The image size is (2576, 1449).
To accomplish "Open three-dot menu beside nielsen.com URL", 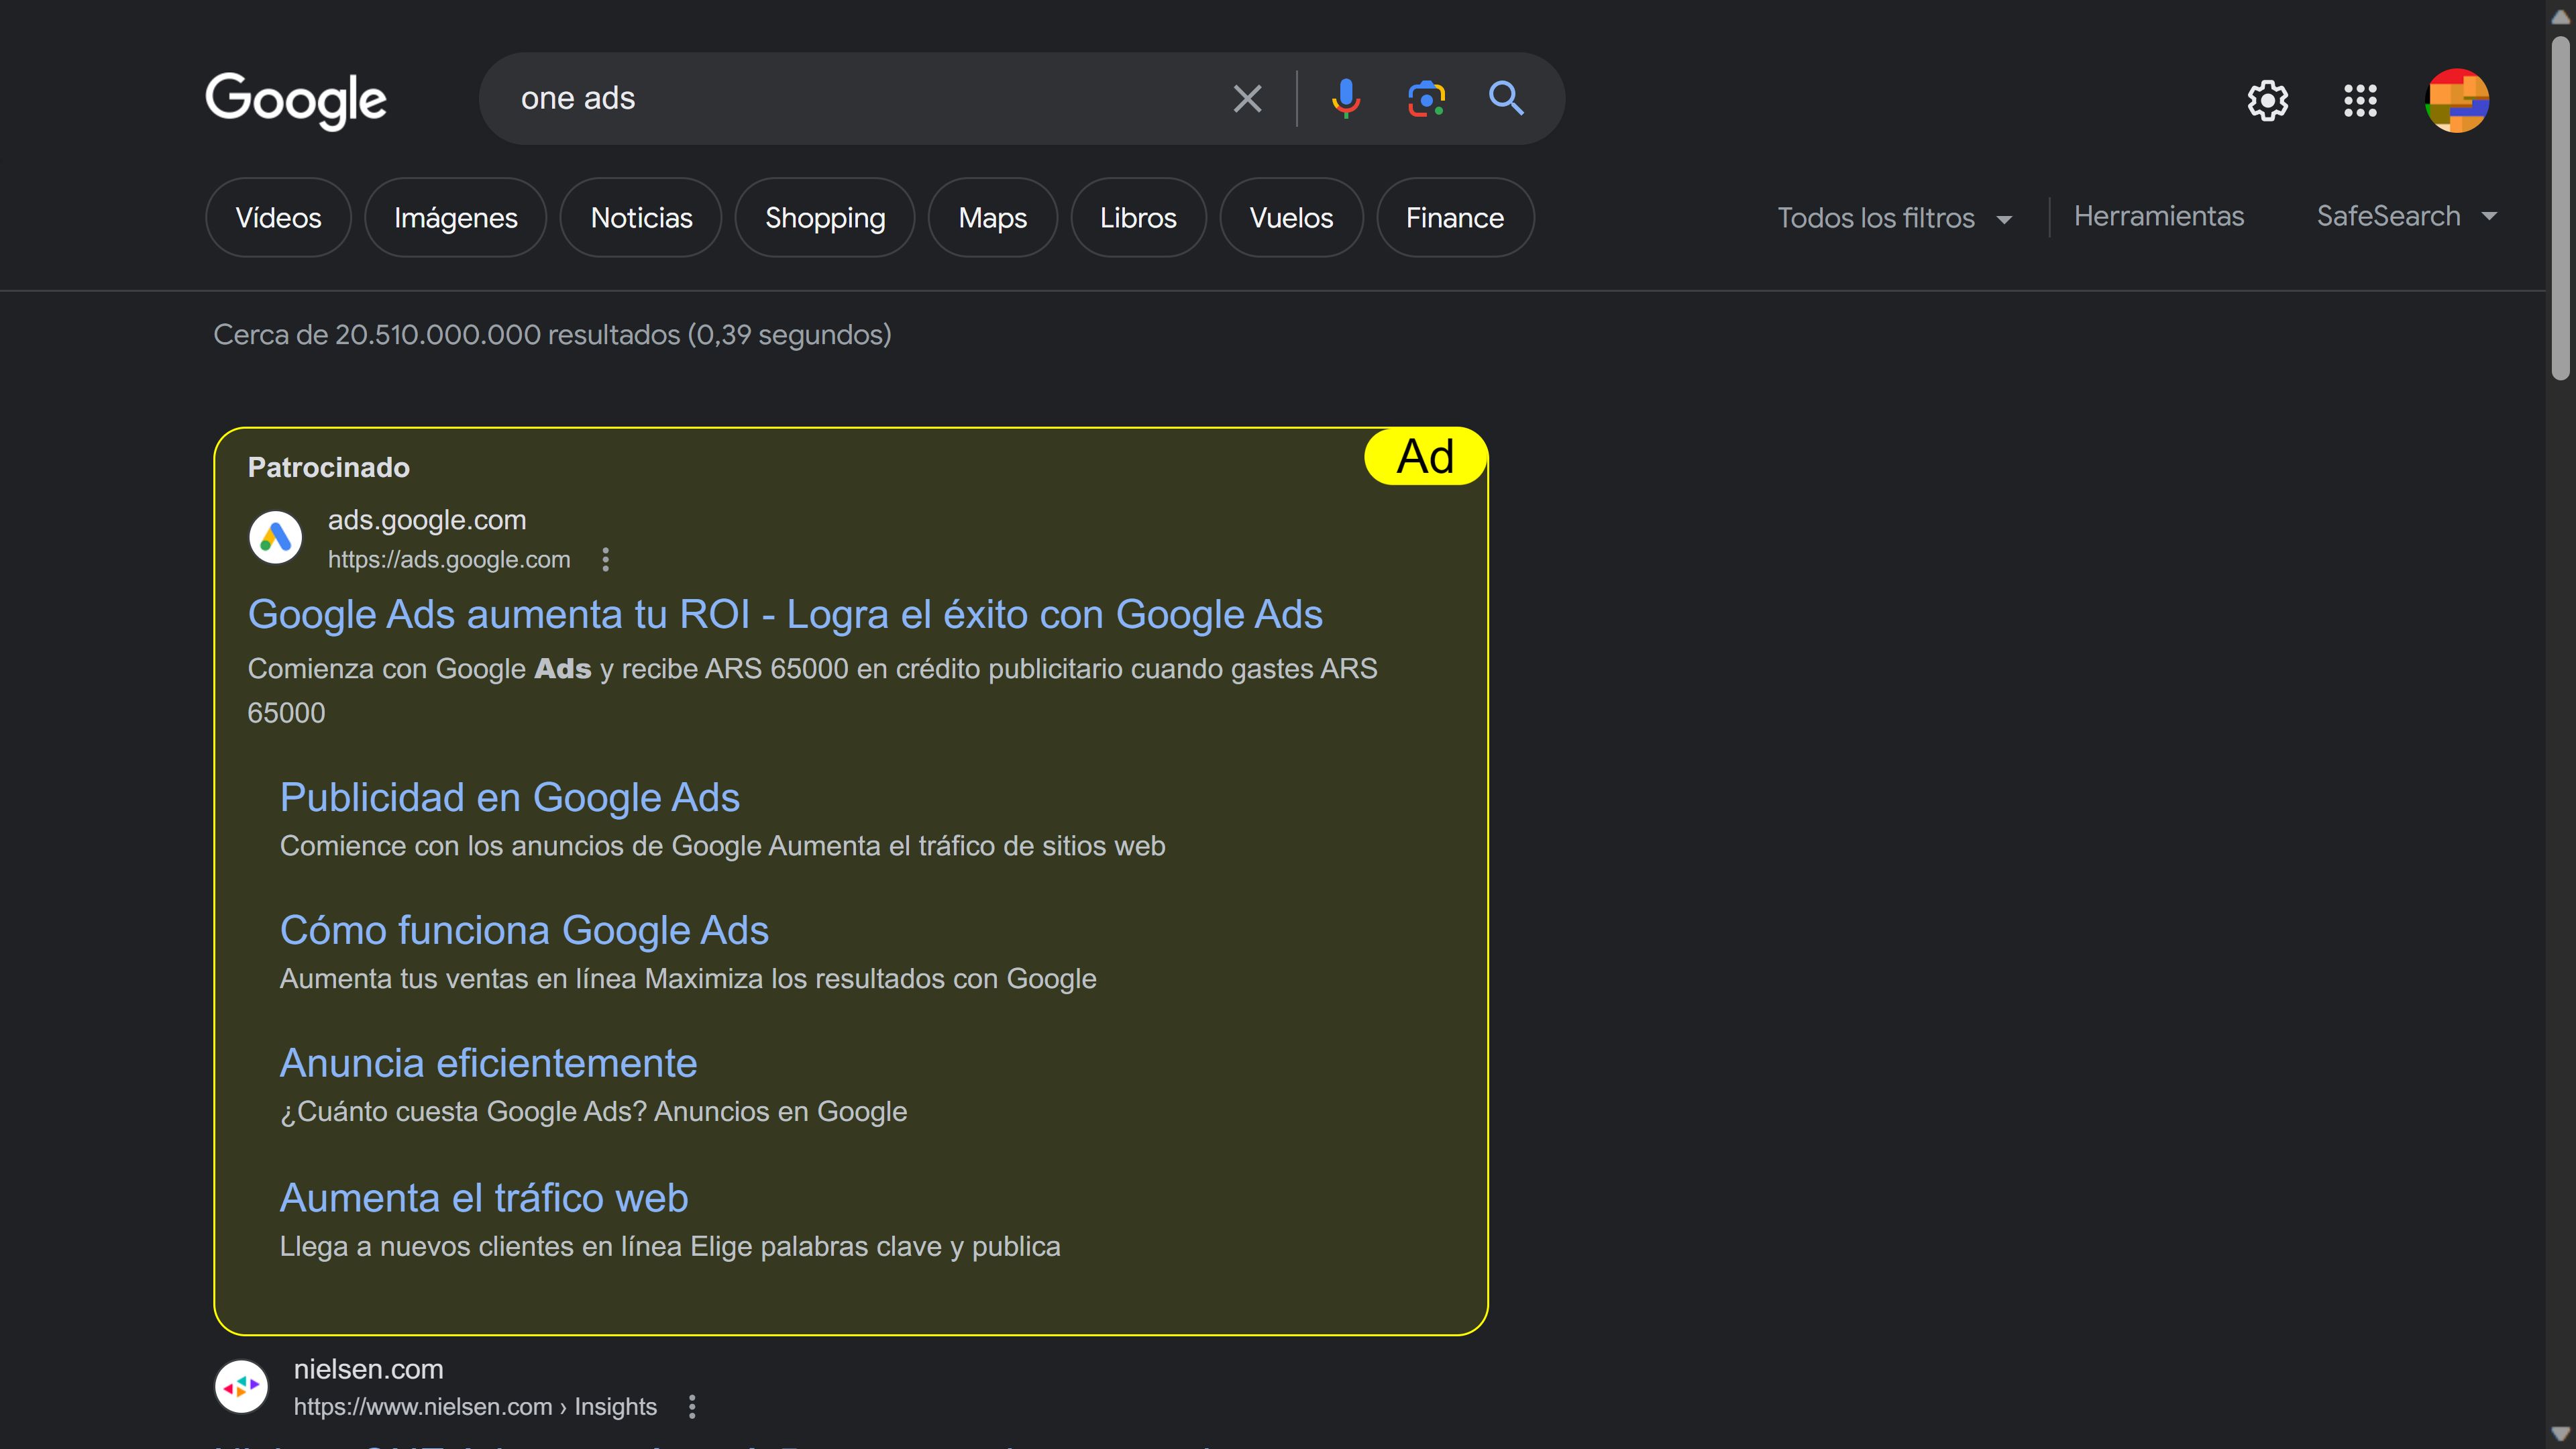I will (692, 1407).
